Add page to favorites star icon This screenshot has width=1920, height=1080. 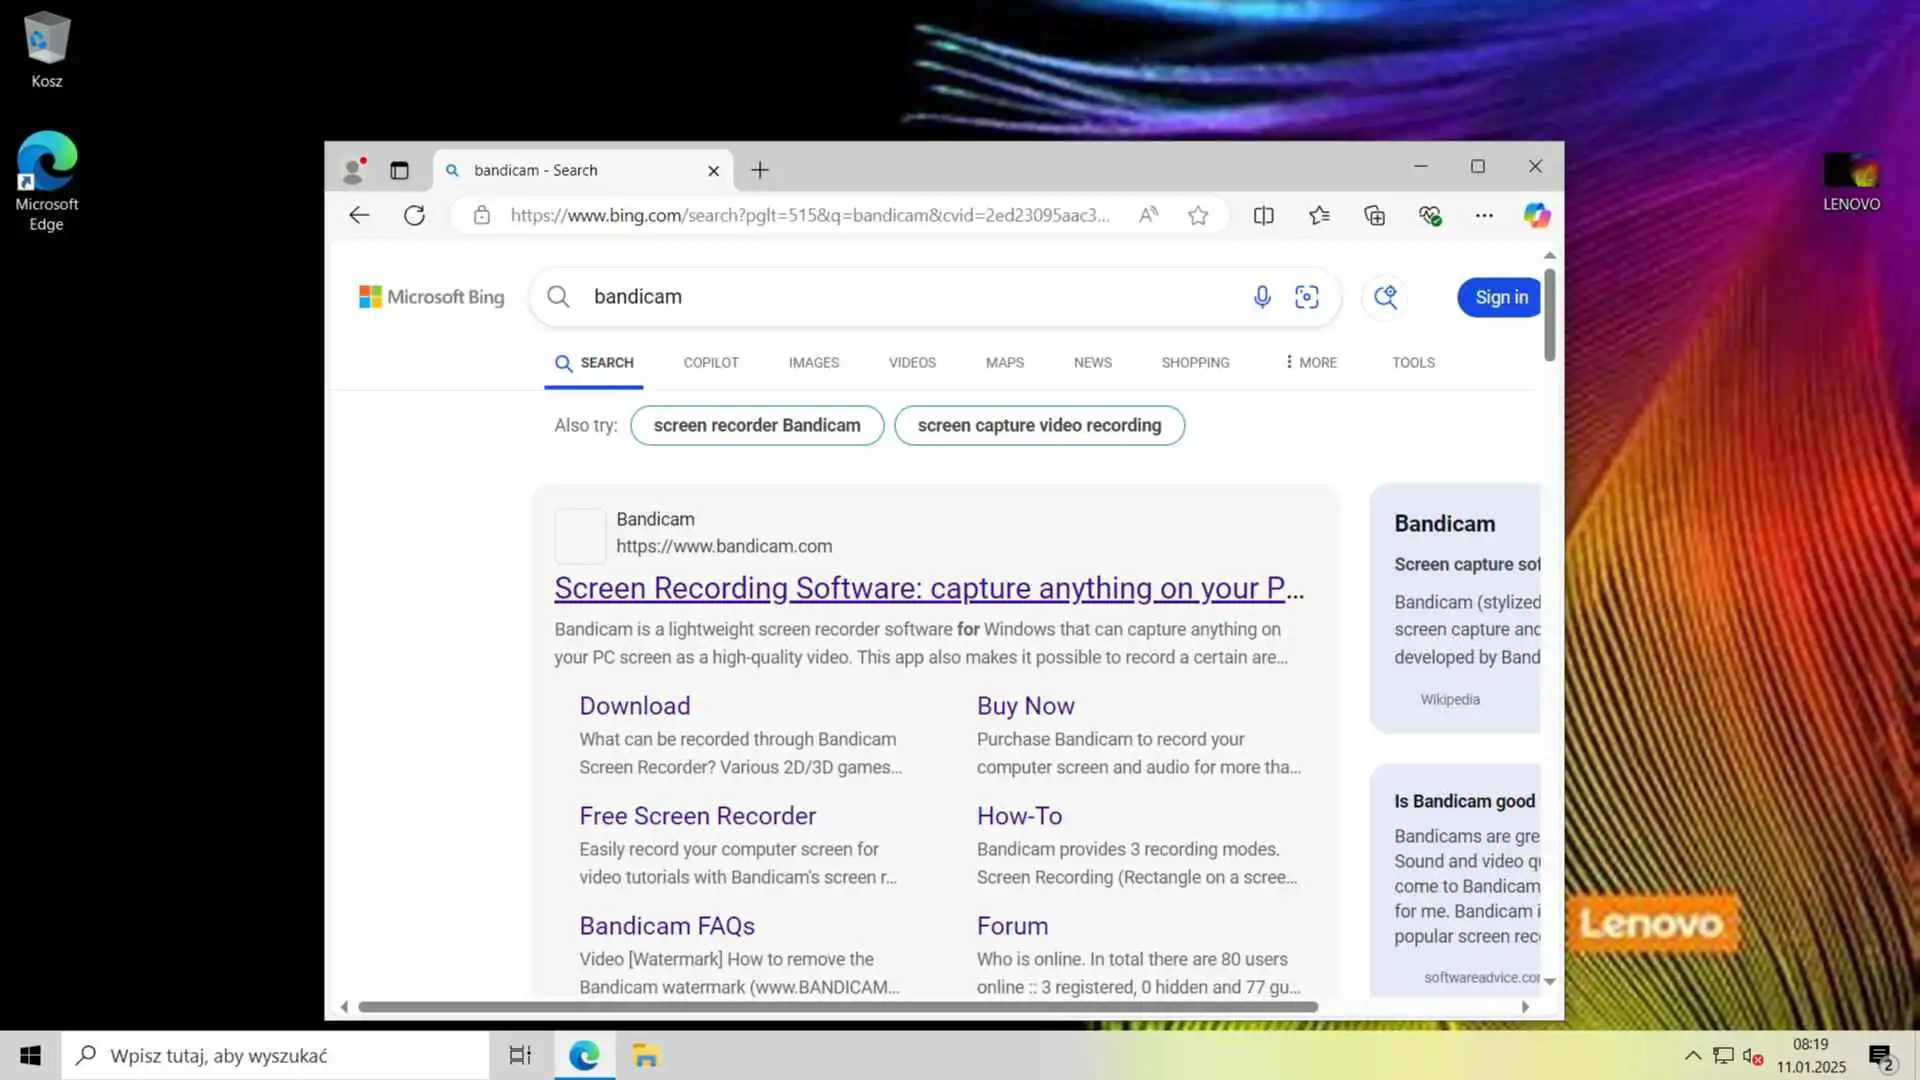point(1198,215)
